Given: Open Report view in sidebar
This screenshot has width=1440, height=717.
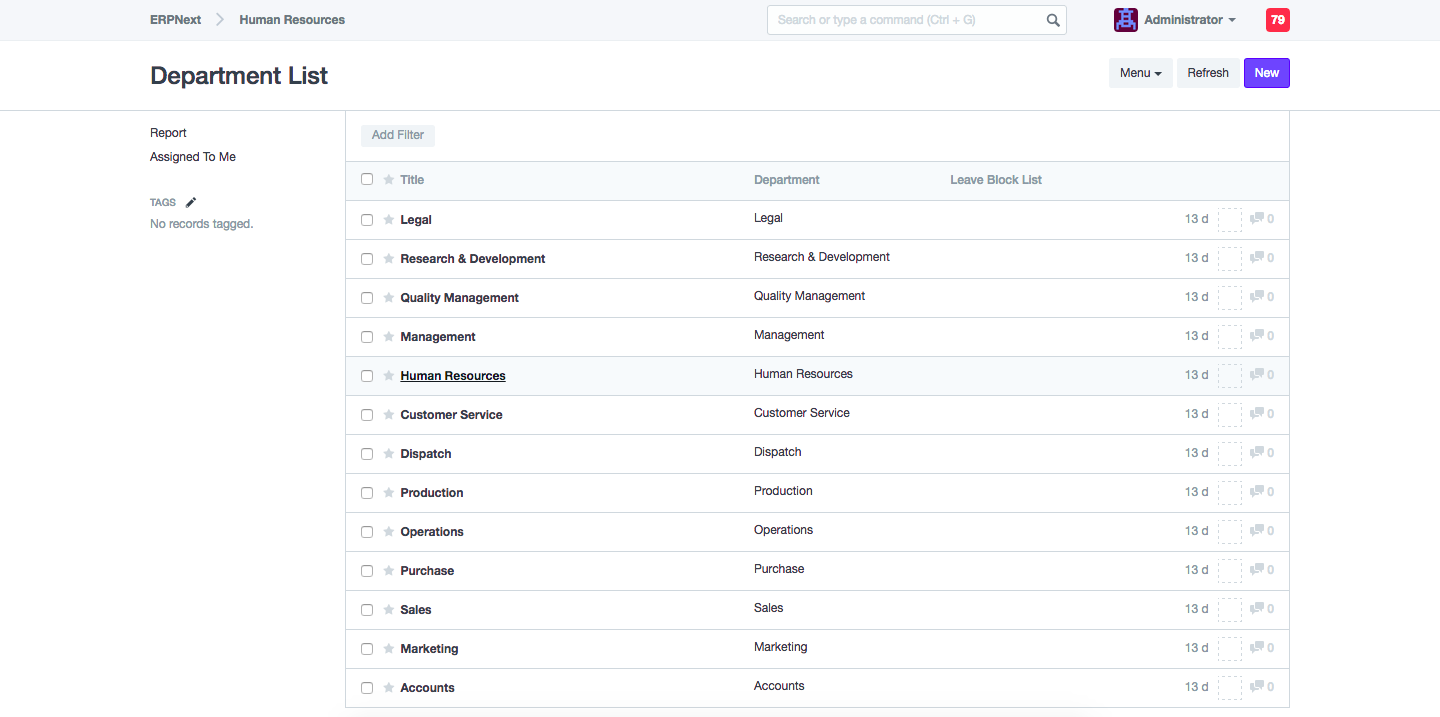Looking at the screenshot, I should pos(168,133).
